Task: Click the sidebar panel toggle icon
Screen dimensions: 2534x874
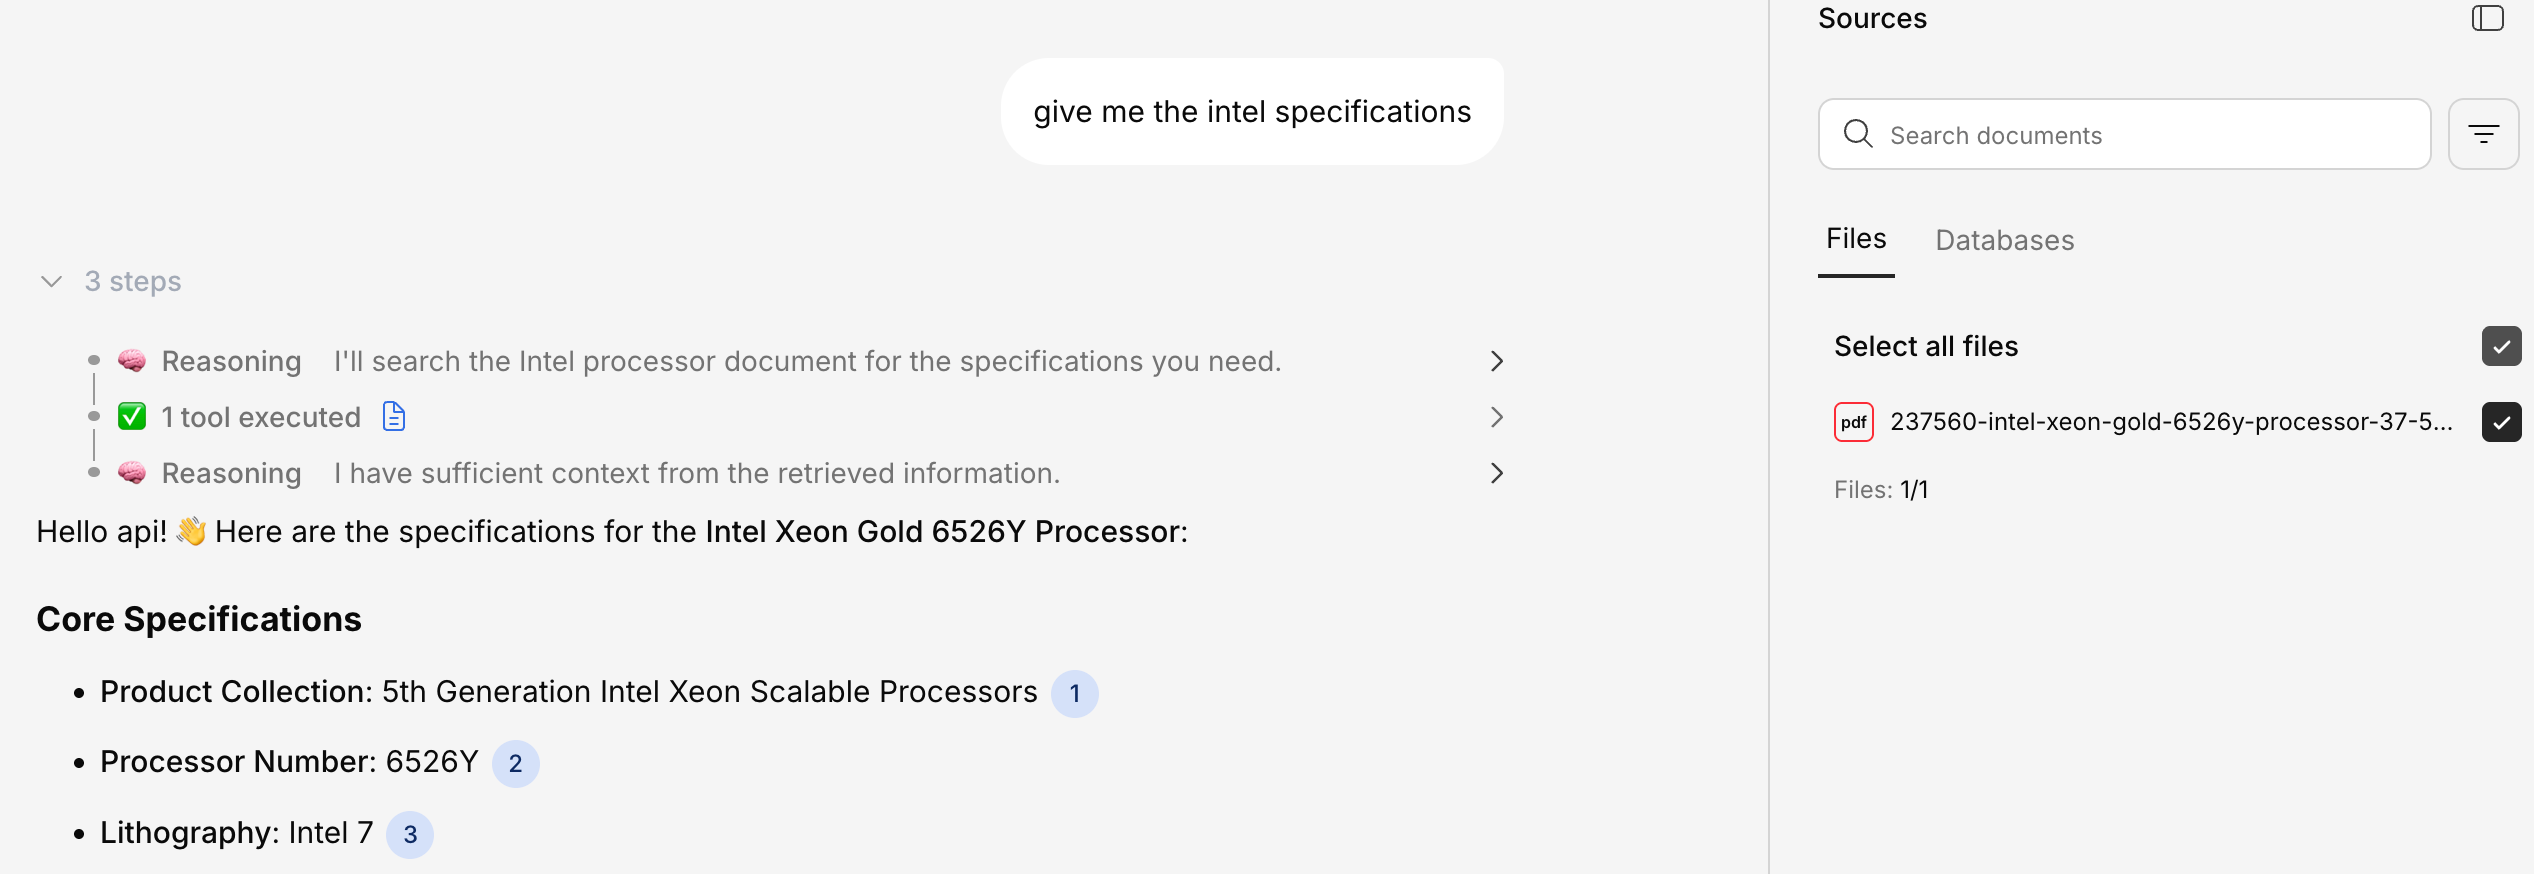Action: click(2487, 18)
